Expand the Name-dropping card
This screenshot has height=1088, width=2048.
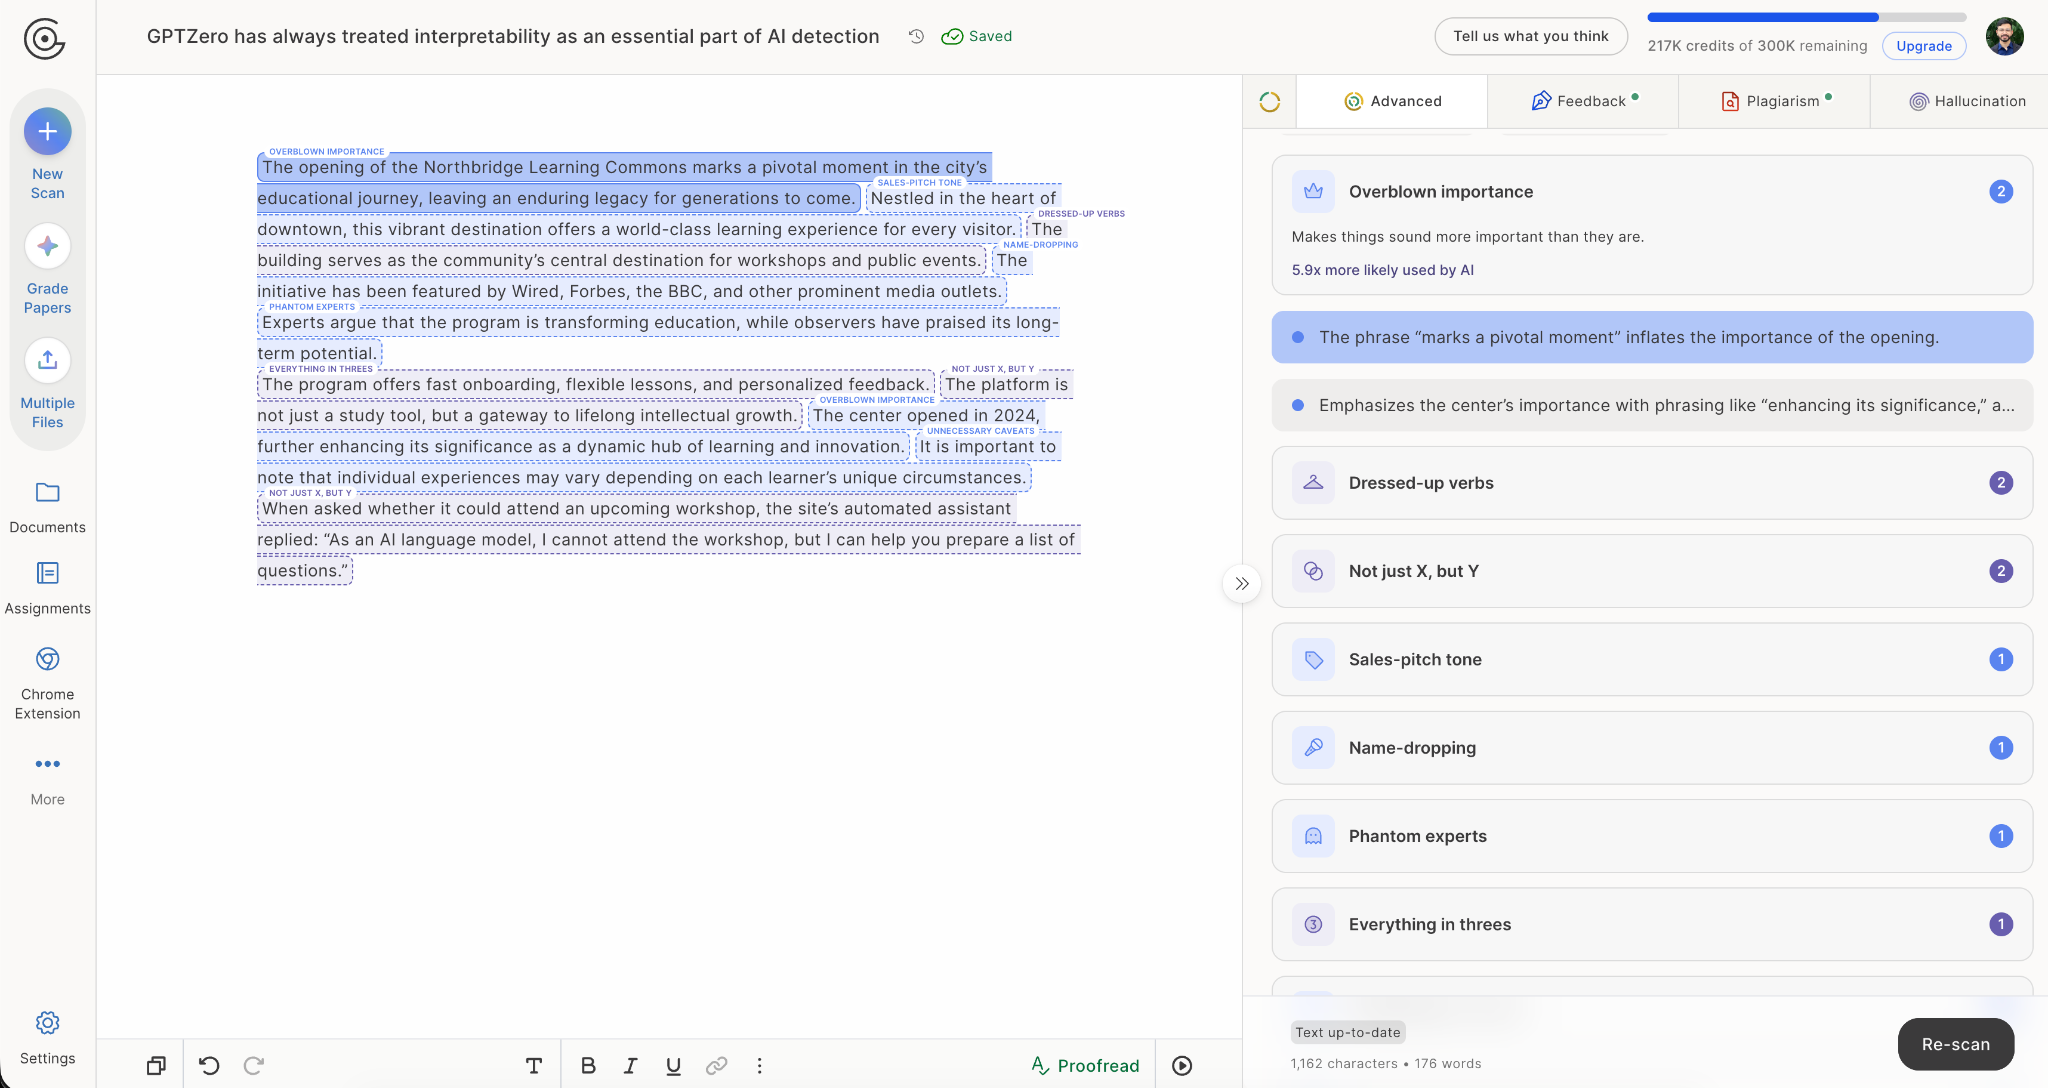point(1652,748)
